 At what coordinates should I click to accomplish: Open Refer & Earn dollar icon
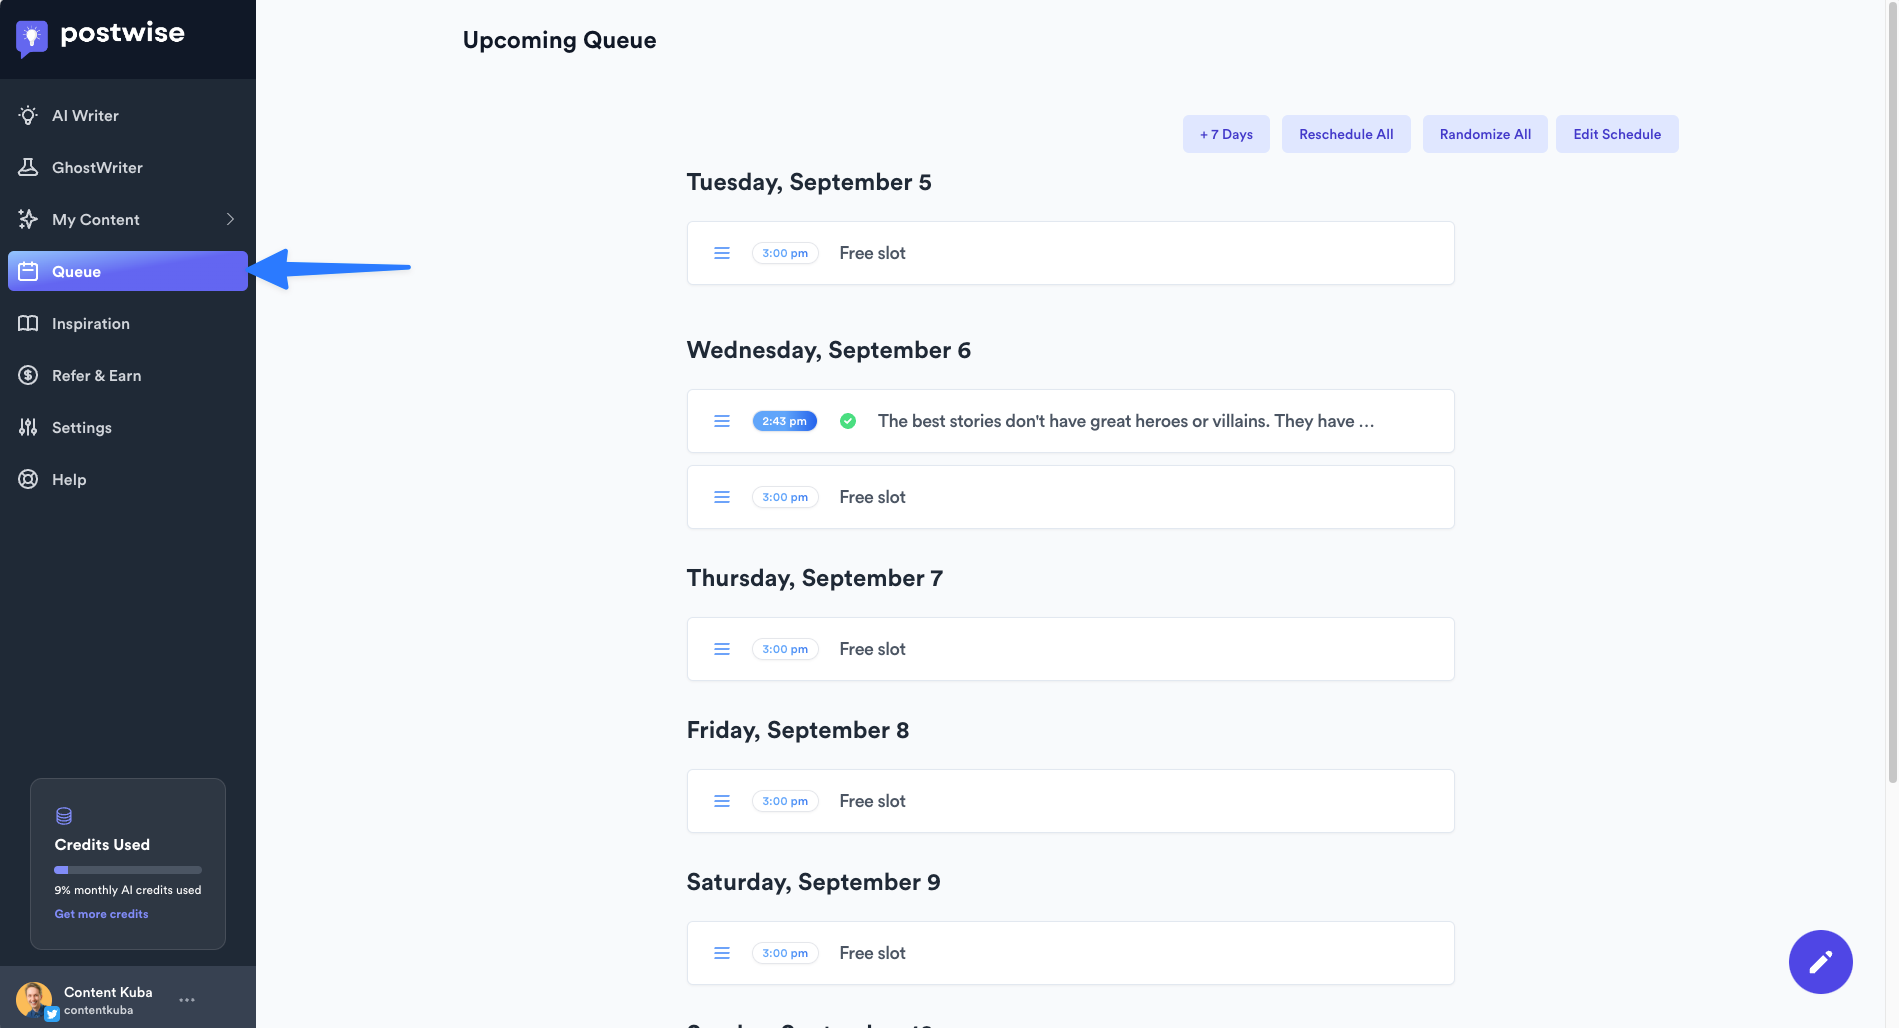[28, 375]
